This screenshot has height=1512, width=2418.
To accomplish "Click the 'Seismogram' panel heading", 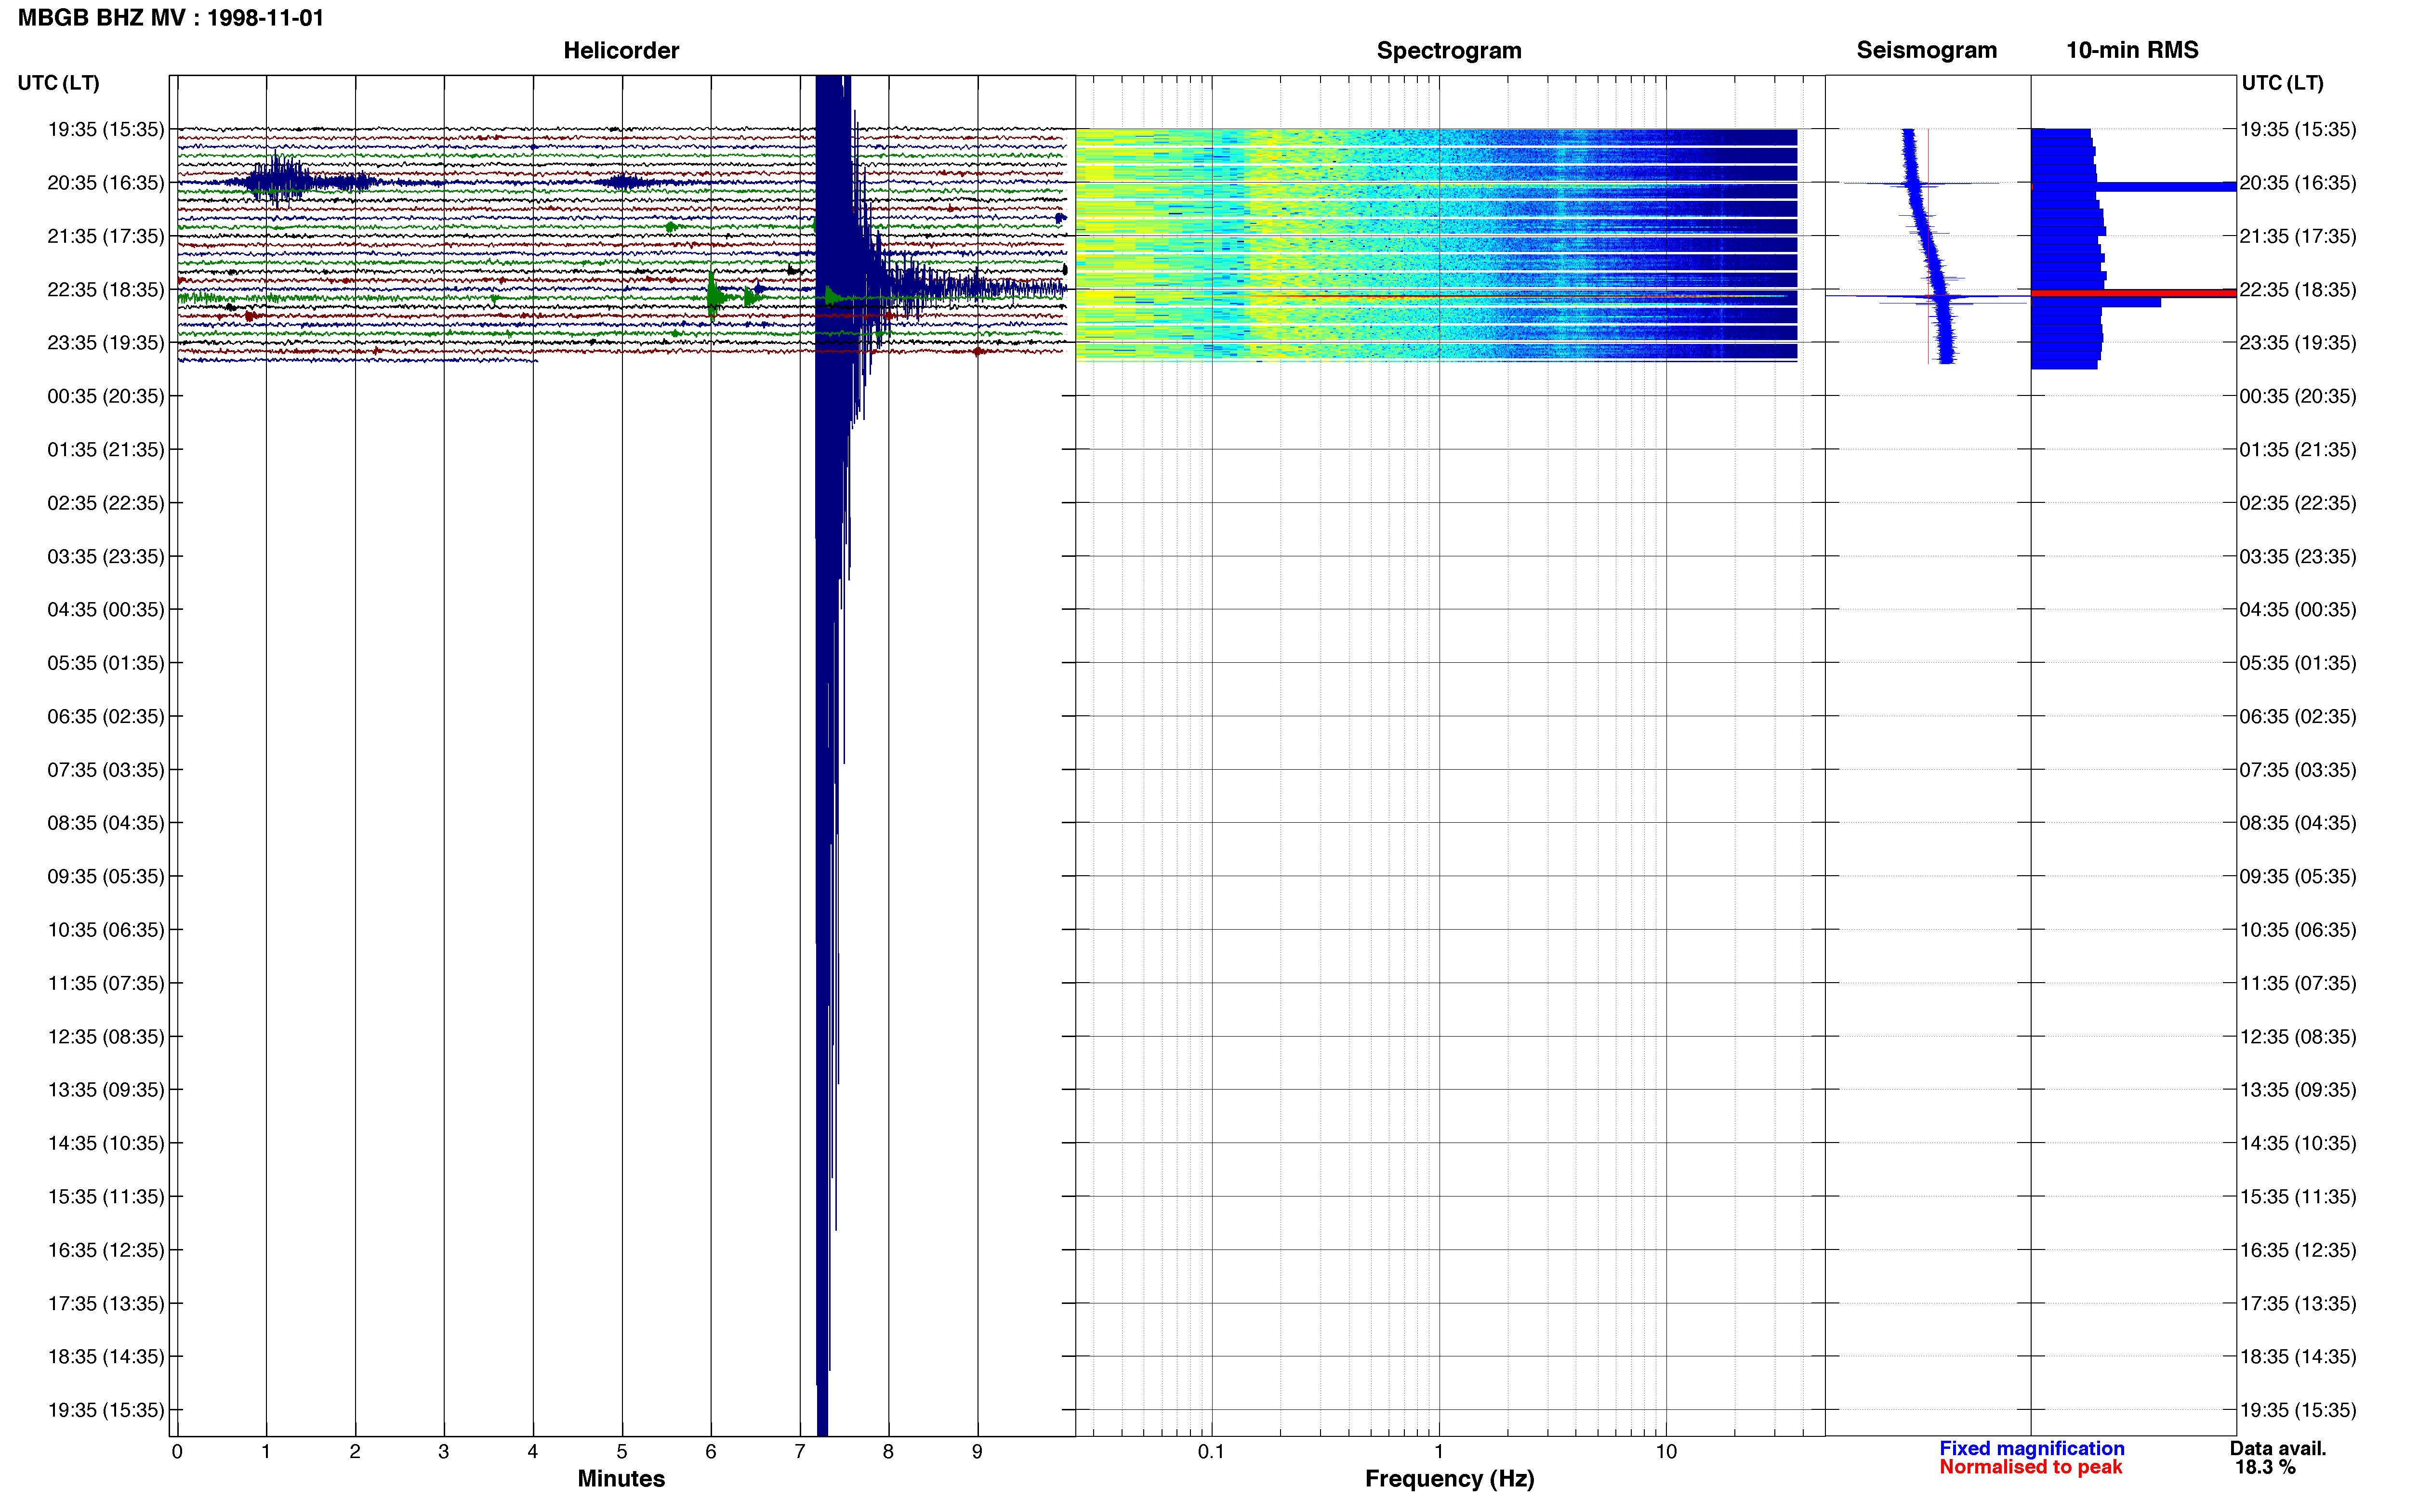I will click(x=1926, y=50).
